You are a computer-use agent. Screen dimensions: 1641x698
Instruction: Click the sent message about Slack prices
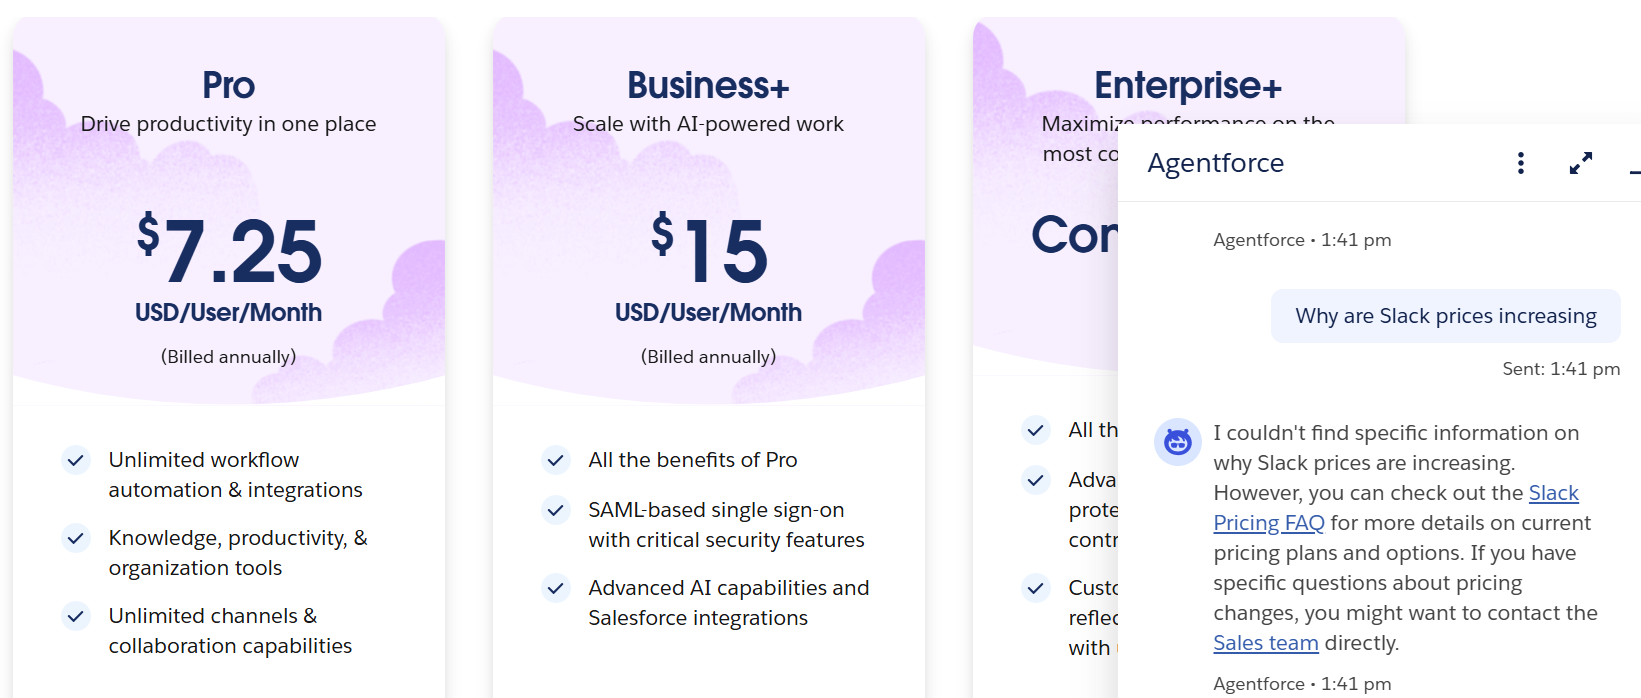pyautogui.click(x=1445, y=316)
